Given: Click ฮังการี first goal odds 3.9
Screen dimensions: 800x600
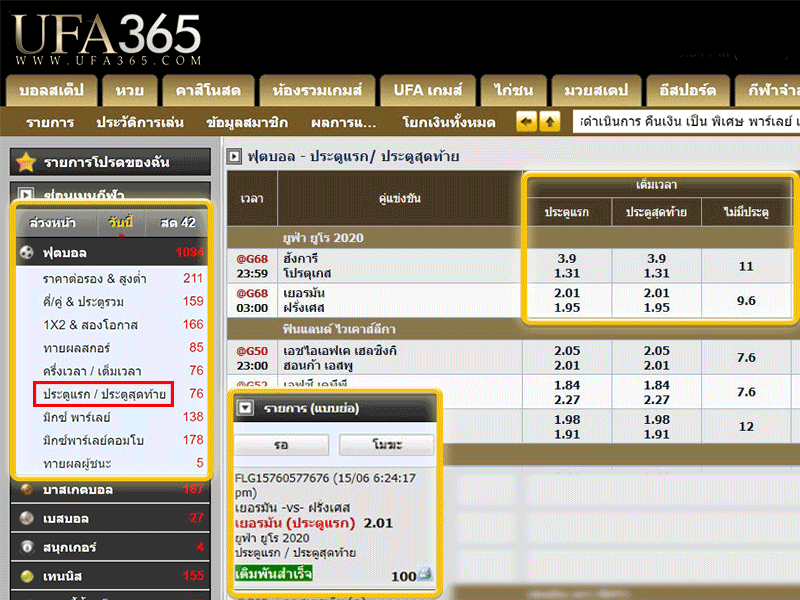Looking at the screenshot, I should pos(567,259).
